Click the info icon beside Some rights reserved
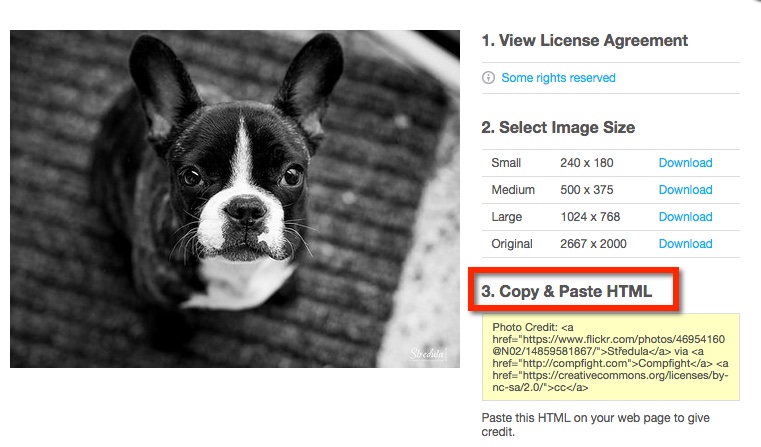The height and width of the screenshot is (447, 761). pyautogui.click(x=489, y=78)
